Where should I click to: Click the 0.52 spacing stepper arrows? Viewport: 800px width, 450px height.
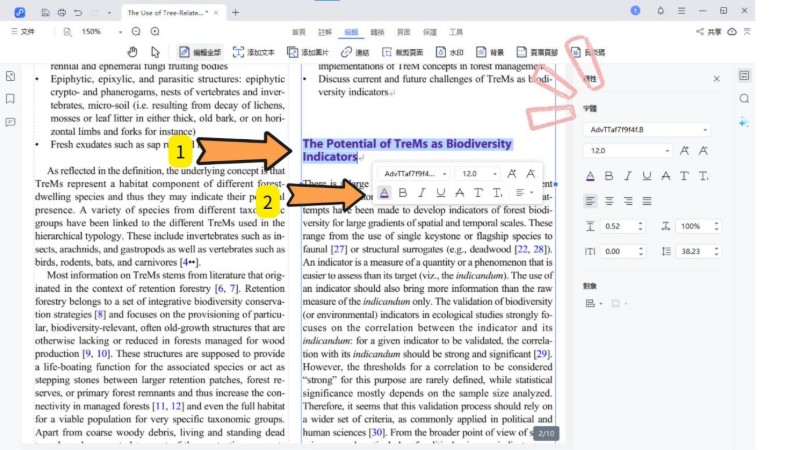[x=640, y=226]
